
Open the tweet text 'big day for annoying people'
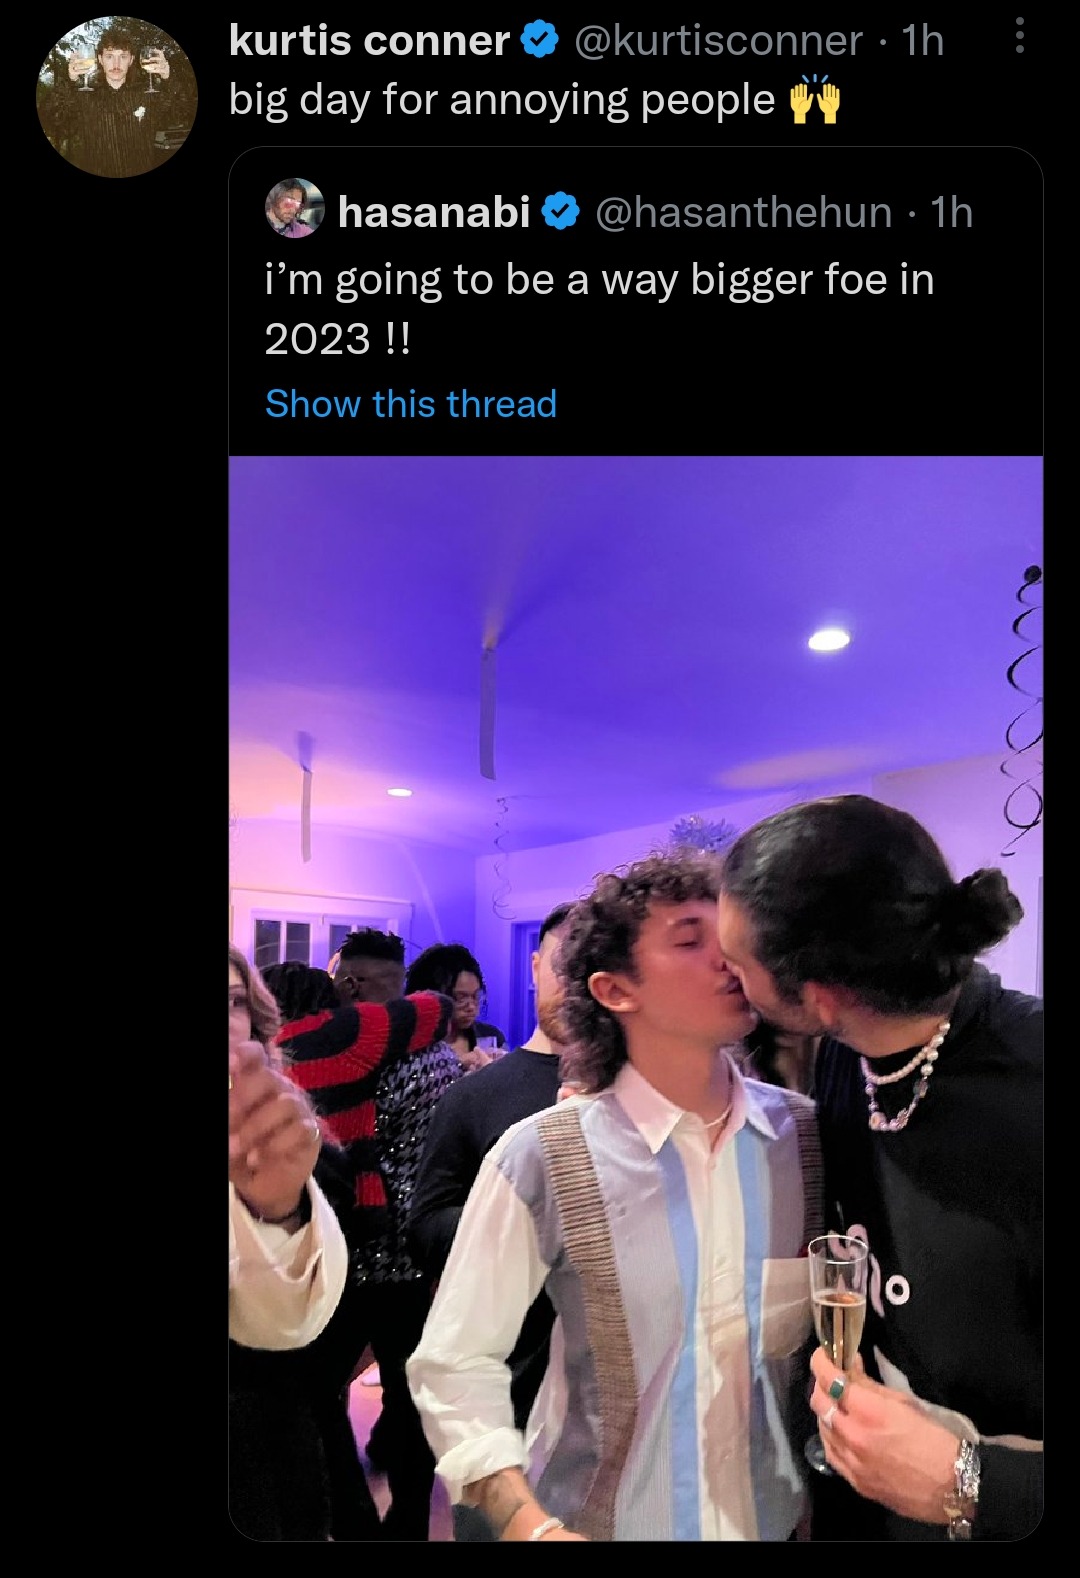[x=502, y=100]
